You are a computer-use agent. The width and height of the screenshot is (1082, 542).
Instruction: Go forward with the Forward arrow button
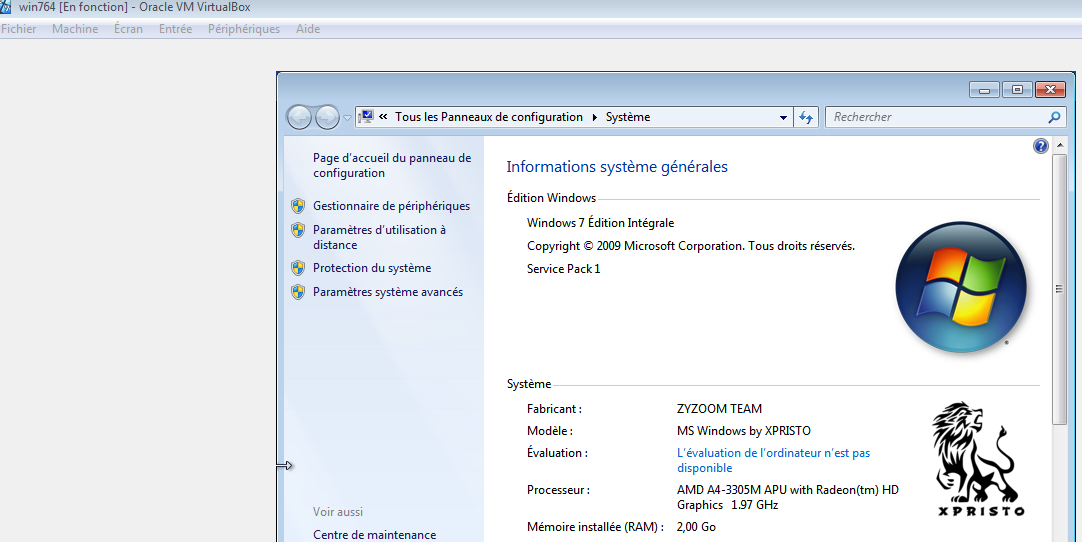click(x=327, y=117)
